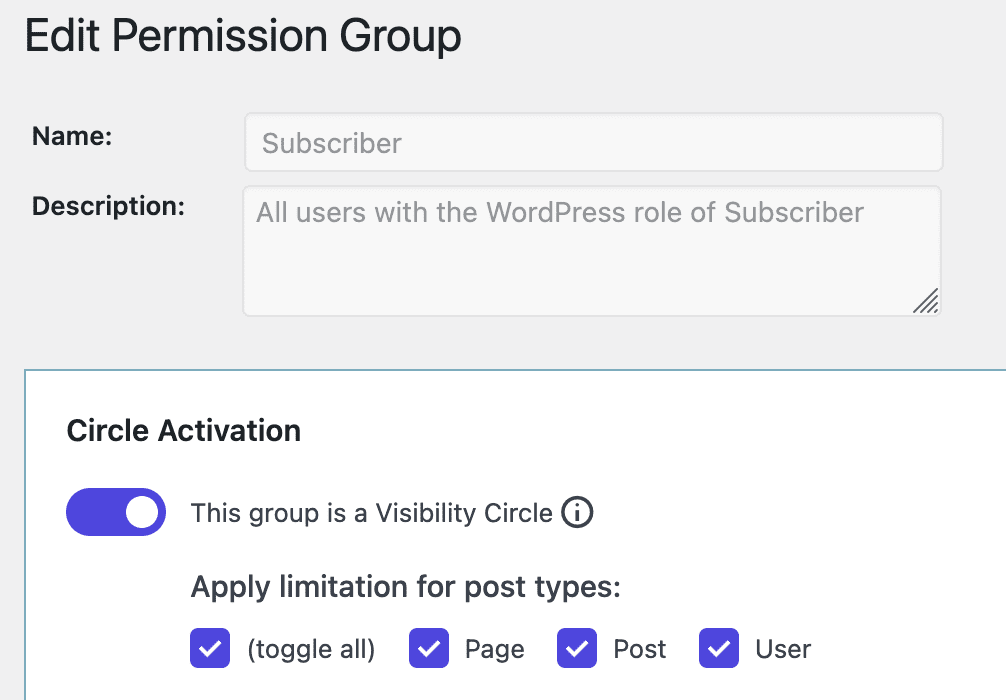Click the "User" label next to its checkbox

coord(783,648)
